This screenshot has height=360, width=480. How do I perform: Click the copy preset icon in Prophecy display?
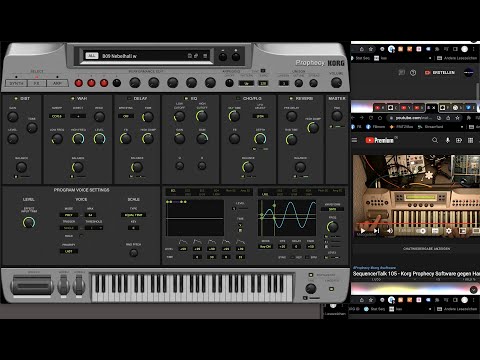[196, 56]
